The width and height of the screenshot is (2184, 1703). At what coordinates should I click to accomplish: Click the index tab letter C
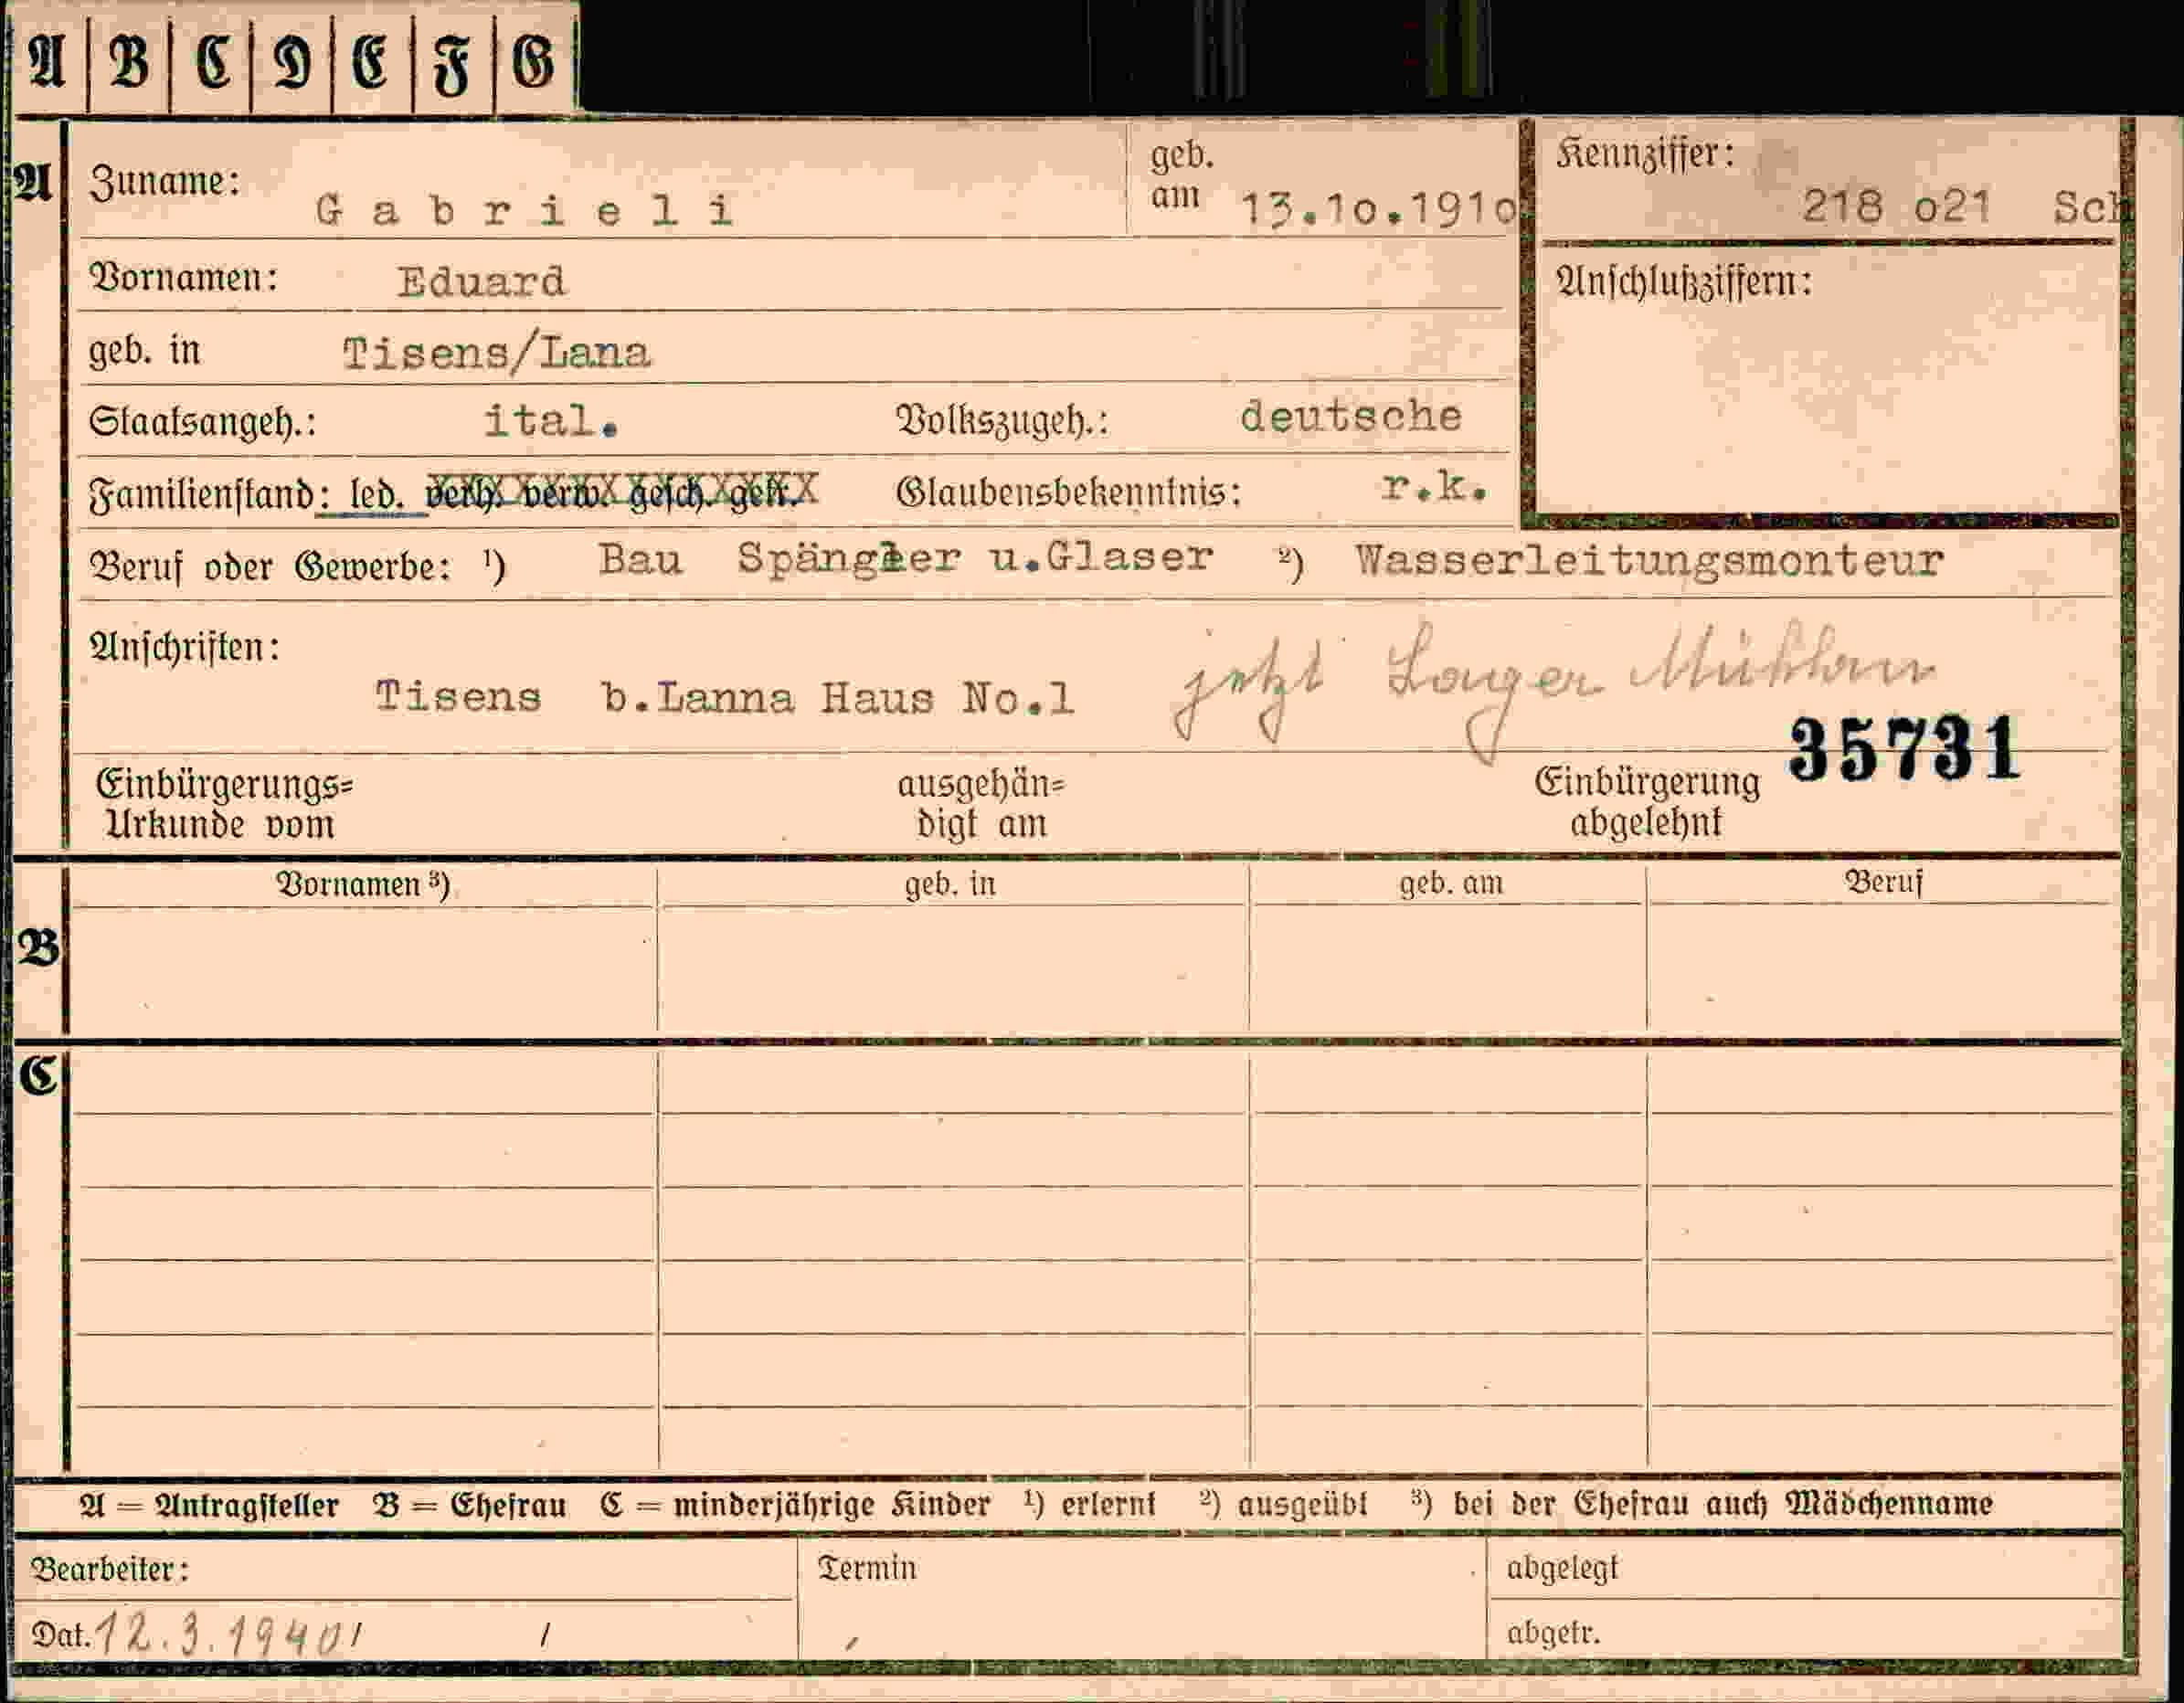click(212, 61)
